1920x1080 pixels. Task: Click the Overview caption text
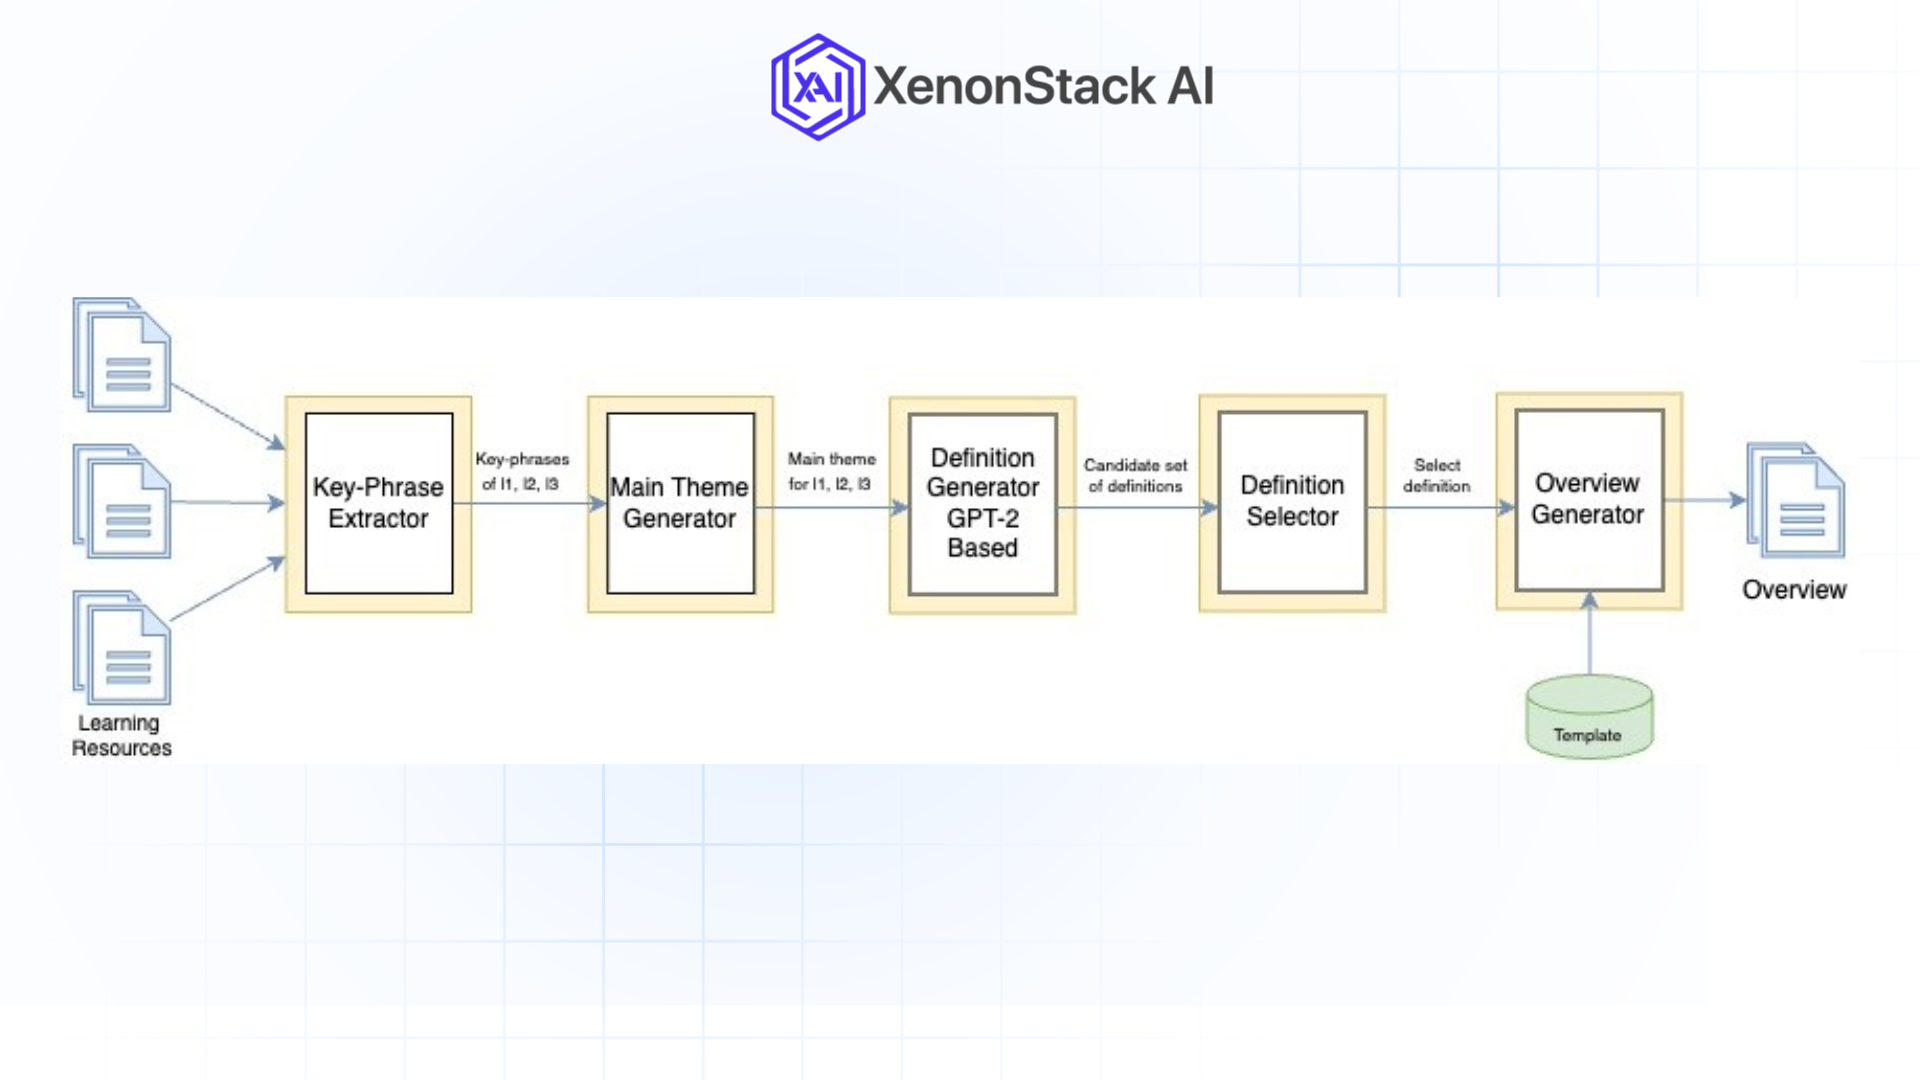coord(1793,590)
